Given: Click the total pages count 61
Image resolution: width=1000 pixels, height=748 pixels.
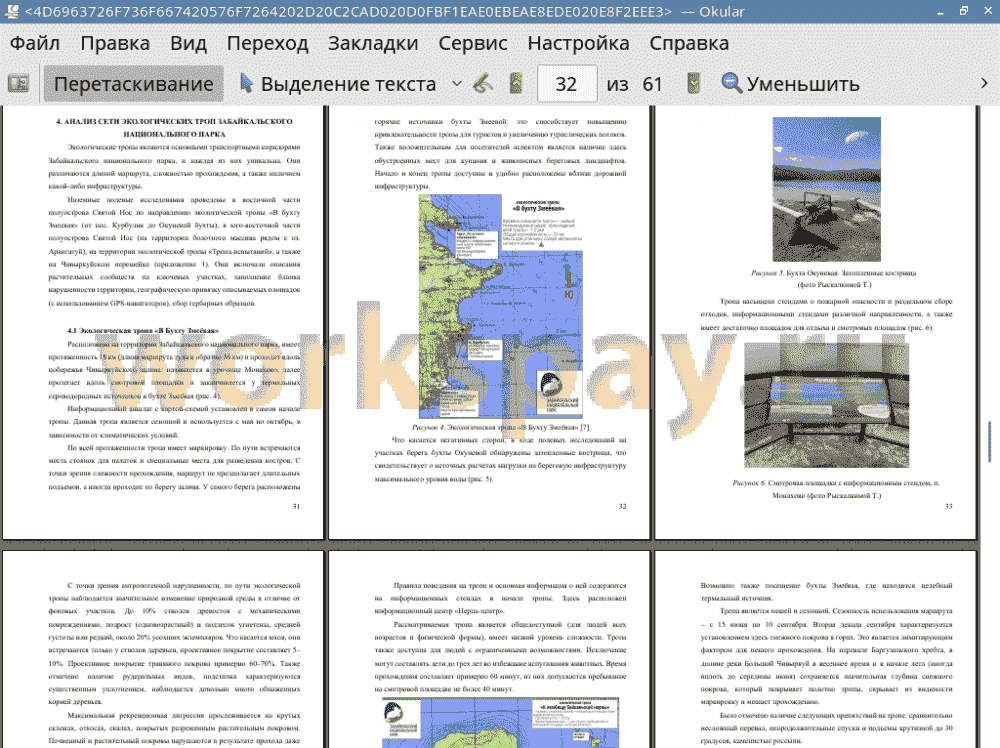Looking at the screenshot, I should [652, 84].
